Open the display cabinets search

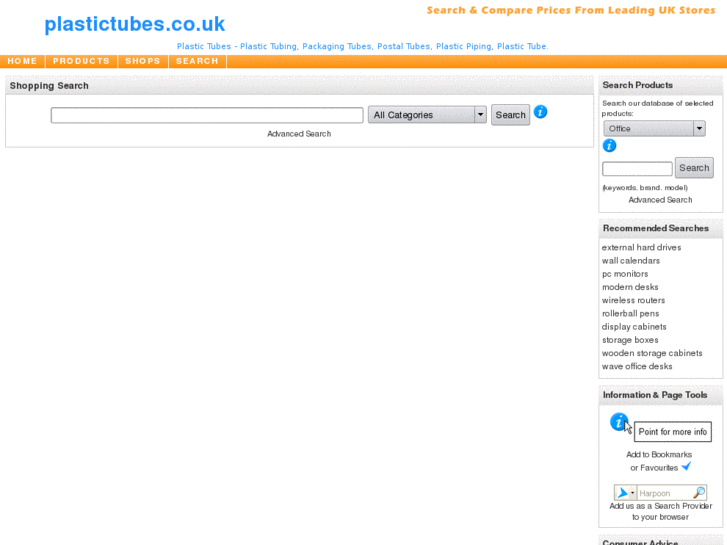634,327
